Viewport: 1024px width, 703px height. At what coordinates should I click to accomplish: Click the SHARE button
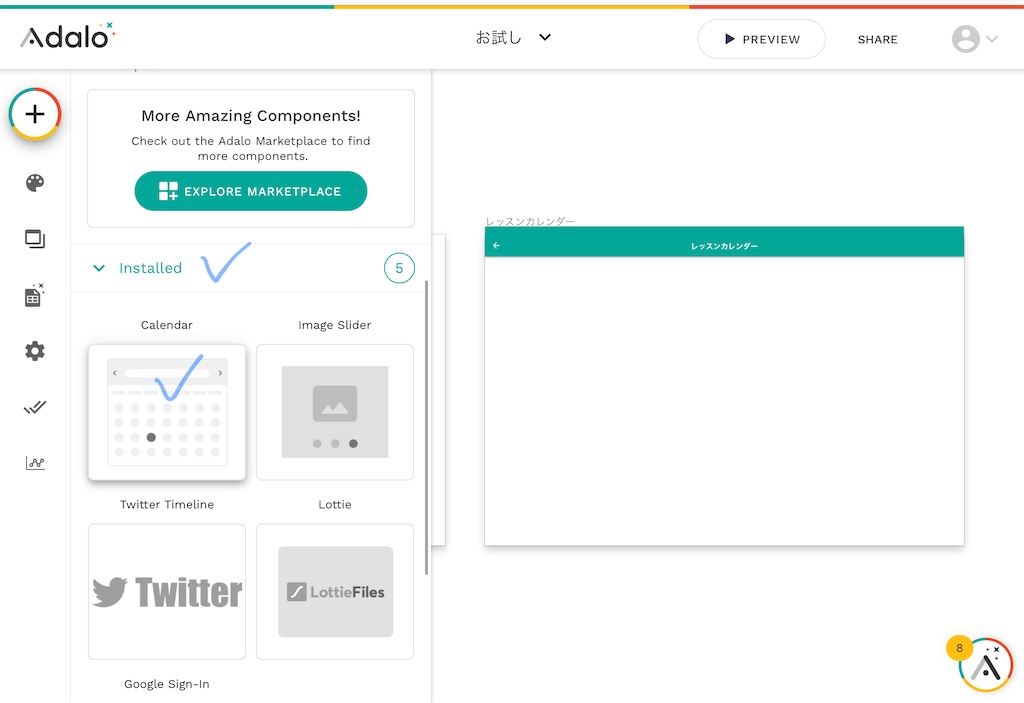877,39
